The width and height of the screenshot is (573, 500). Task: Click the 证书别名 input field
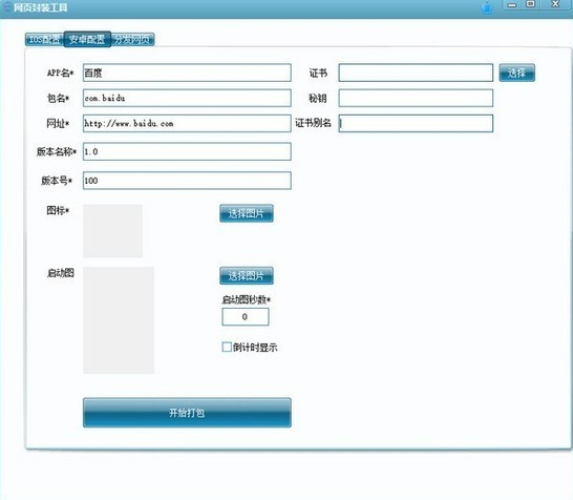coord(415,123)
